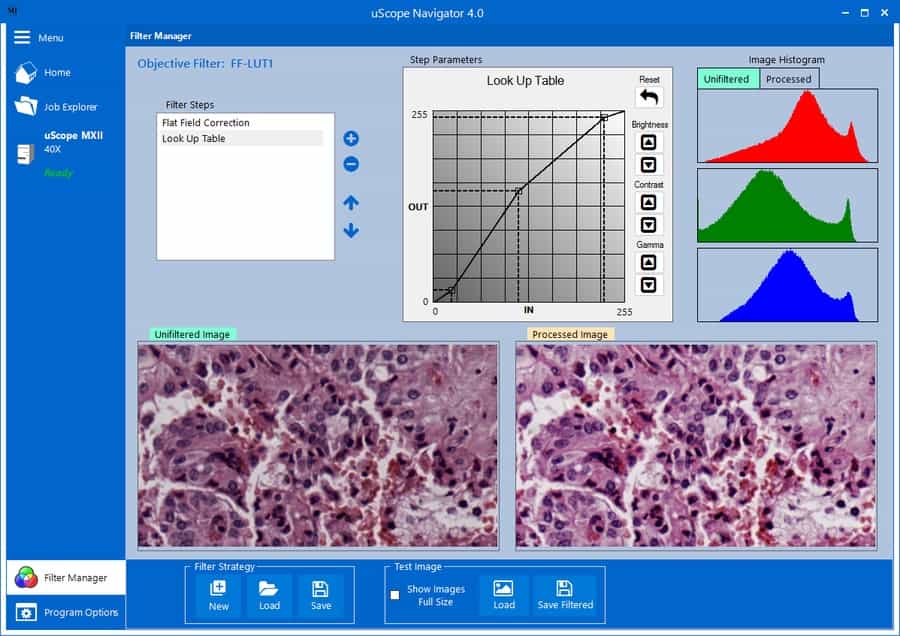Open Job Explorer from the sidebar
This screenshot has width=900, height=636.
click(x=70, y=107)
